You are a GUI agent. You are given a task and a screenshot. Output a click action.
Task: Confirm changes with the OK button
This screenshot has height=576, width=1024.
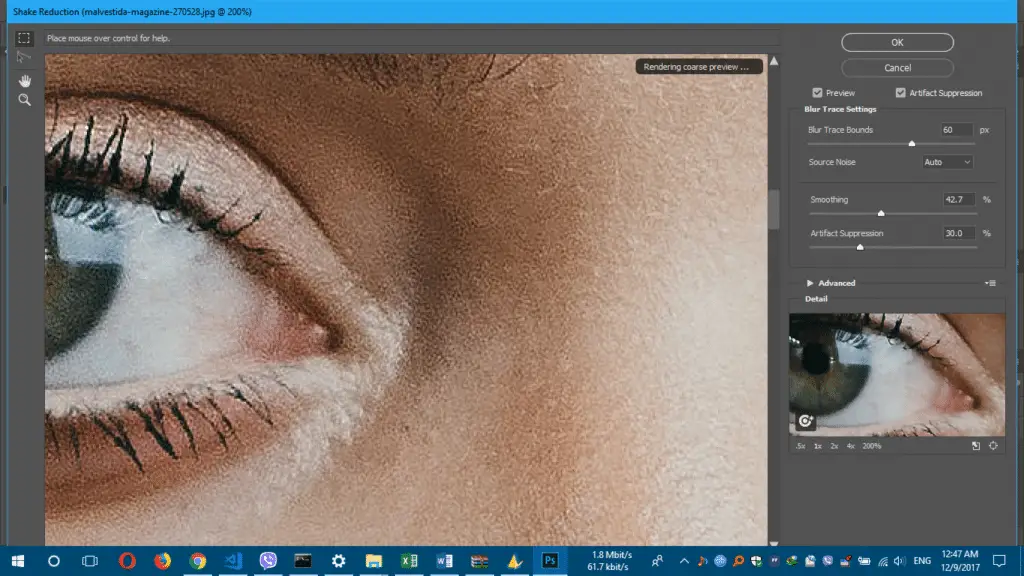pos(897,42)
